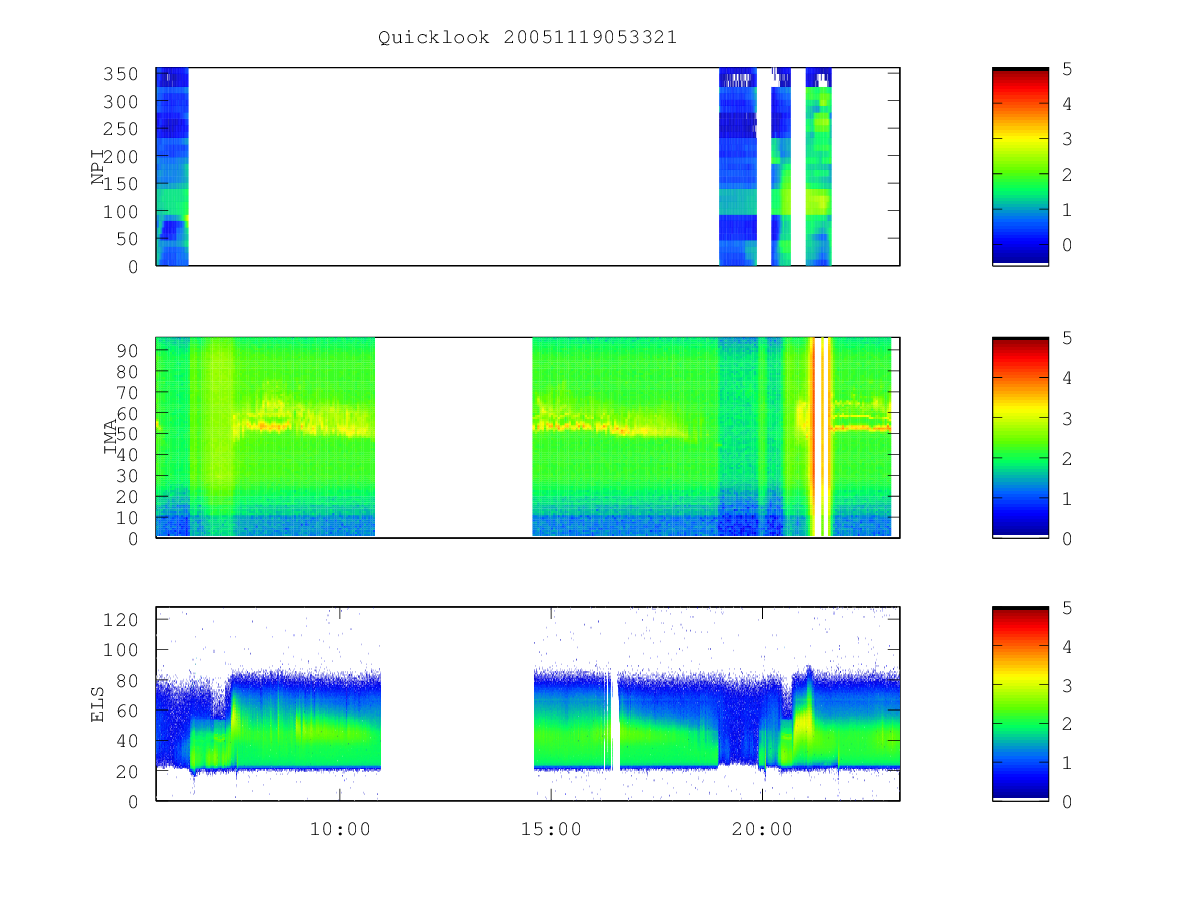Select the IMA y-axis label
The image size is (1200, 900).
[x=111, y=437]
